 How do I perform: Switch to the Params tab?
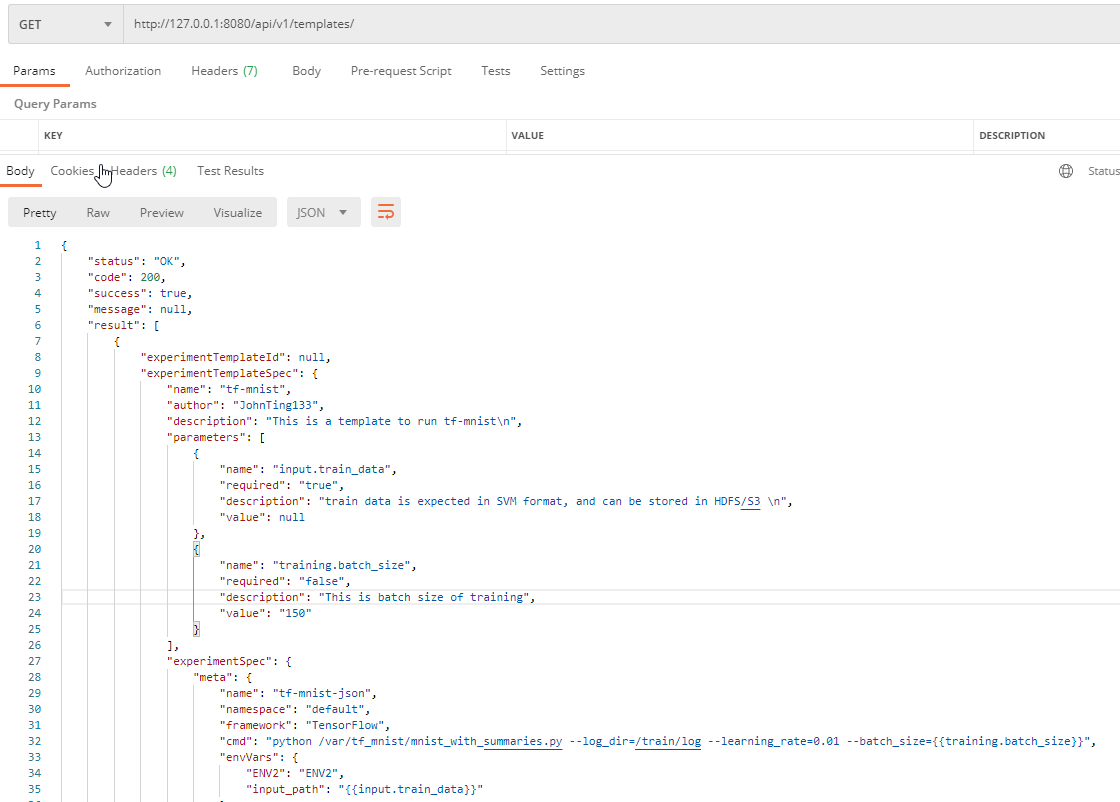pyautogui.click(x=34, y=71)
